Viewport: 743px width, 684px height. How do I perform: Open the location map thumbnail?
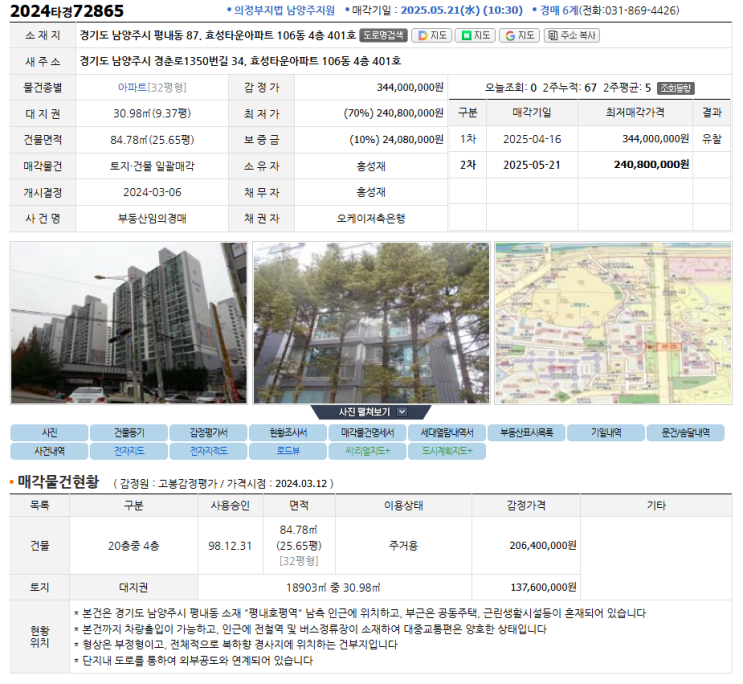tap(613, 323)
